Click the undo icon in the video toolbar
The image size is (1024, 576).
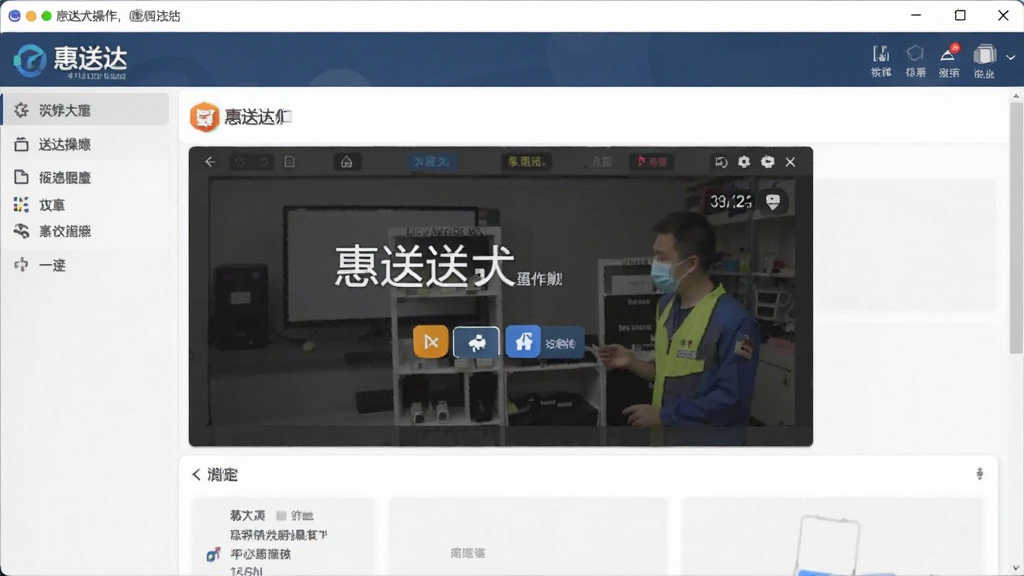(x=240, y=161)
